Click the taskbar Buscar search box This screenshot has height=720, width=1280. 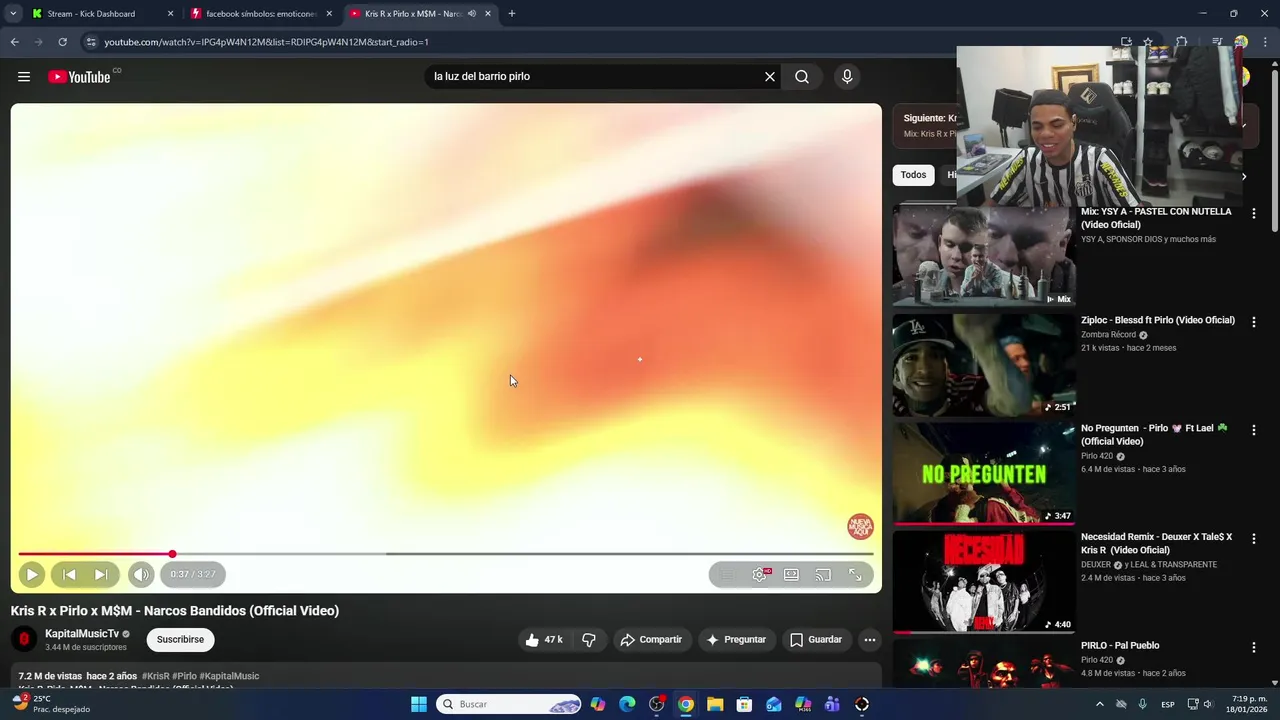[509, 704]
